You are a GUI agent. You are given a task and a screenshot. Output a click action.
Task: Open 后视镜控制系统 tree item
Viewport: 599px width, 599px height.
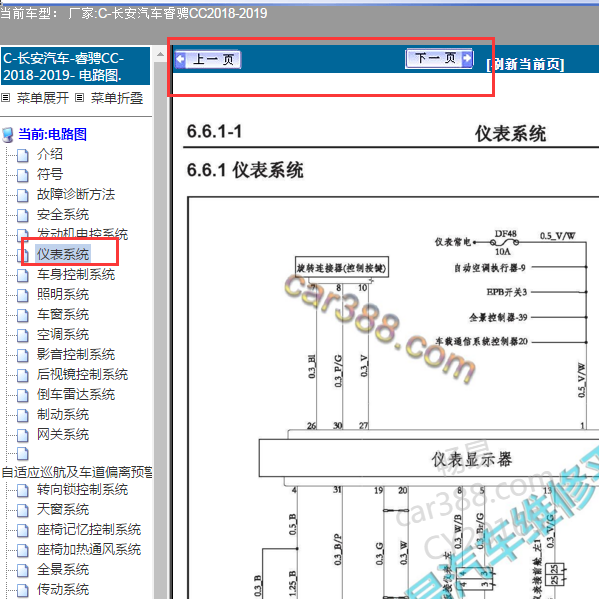coord(82,374)
